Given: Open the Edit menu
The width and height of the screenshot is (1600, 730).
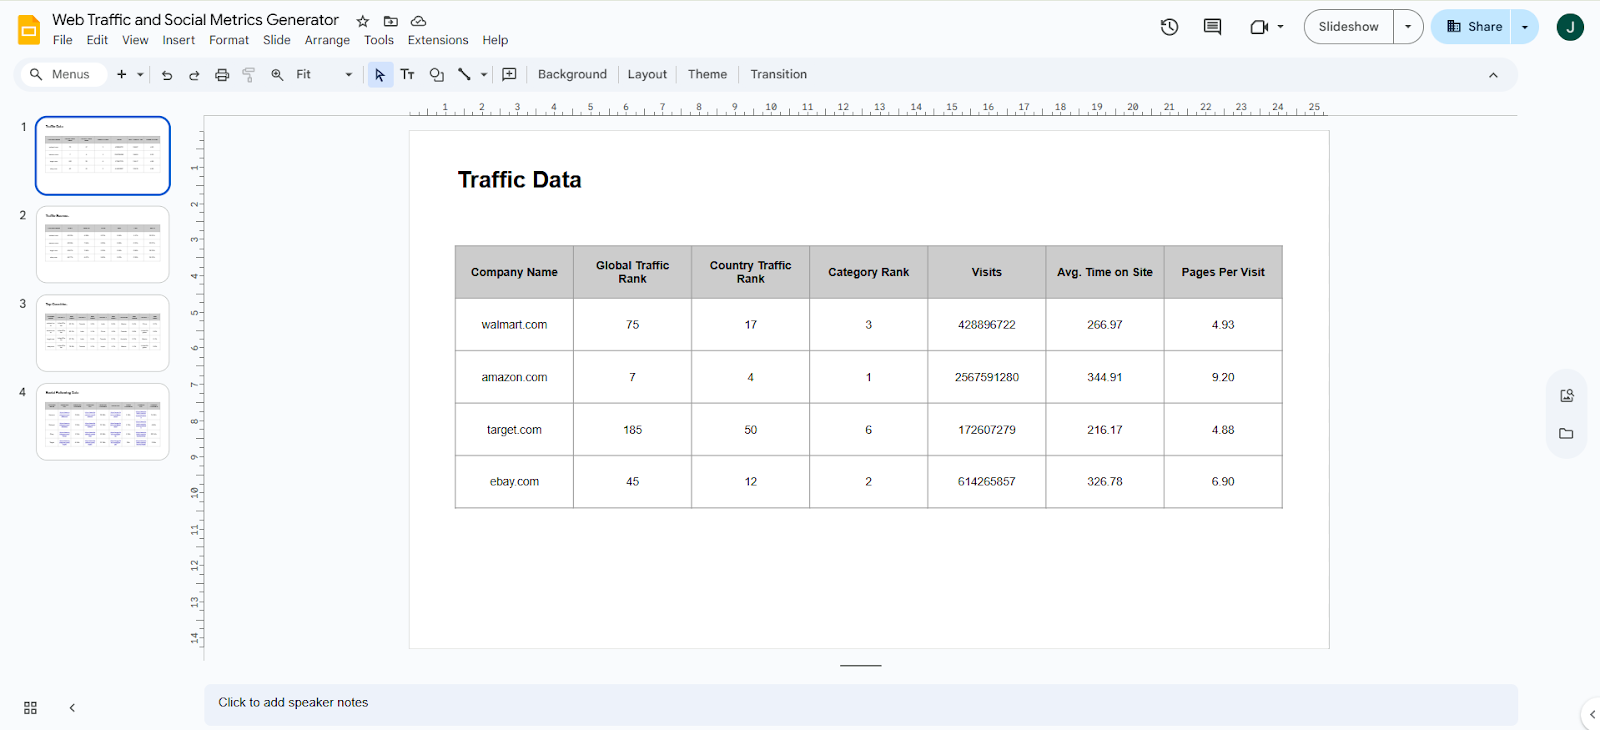Looking at the screenshot, I should (x=97, y=40).
